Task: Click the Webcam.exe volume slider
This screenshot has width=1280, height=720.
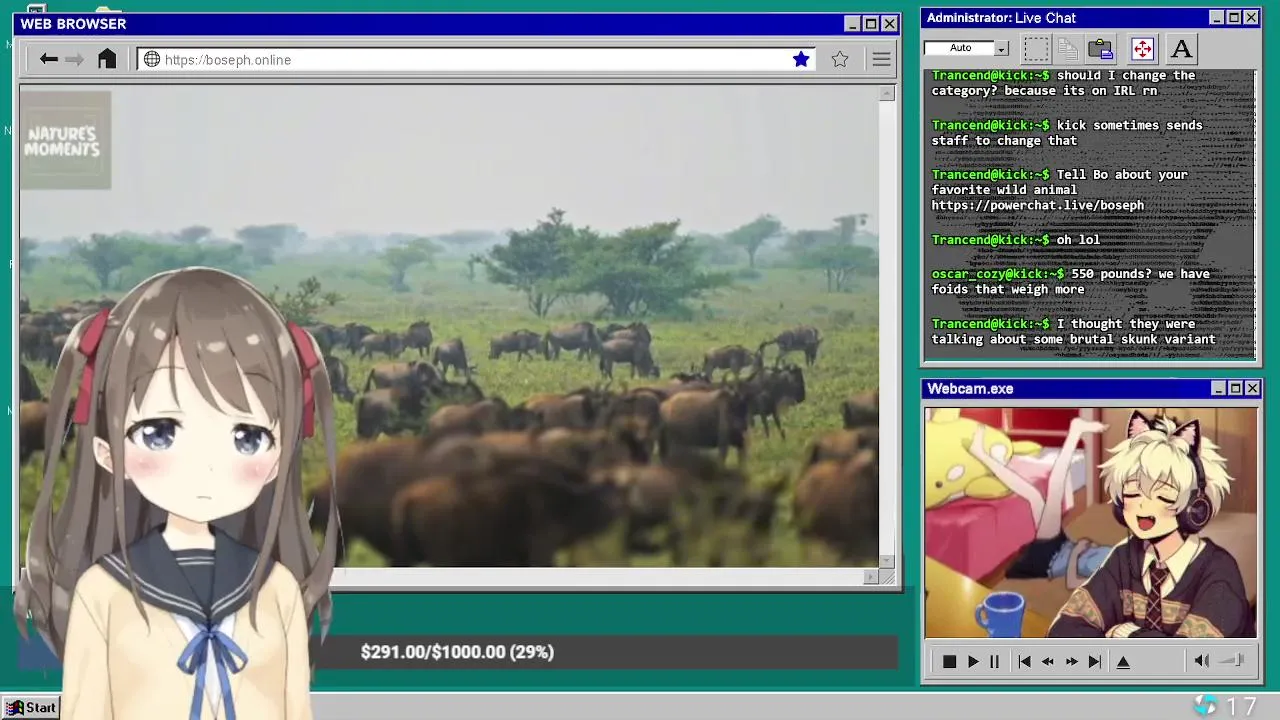Action: click(1232, 660)
